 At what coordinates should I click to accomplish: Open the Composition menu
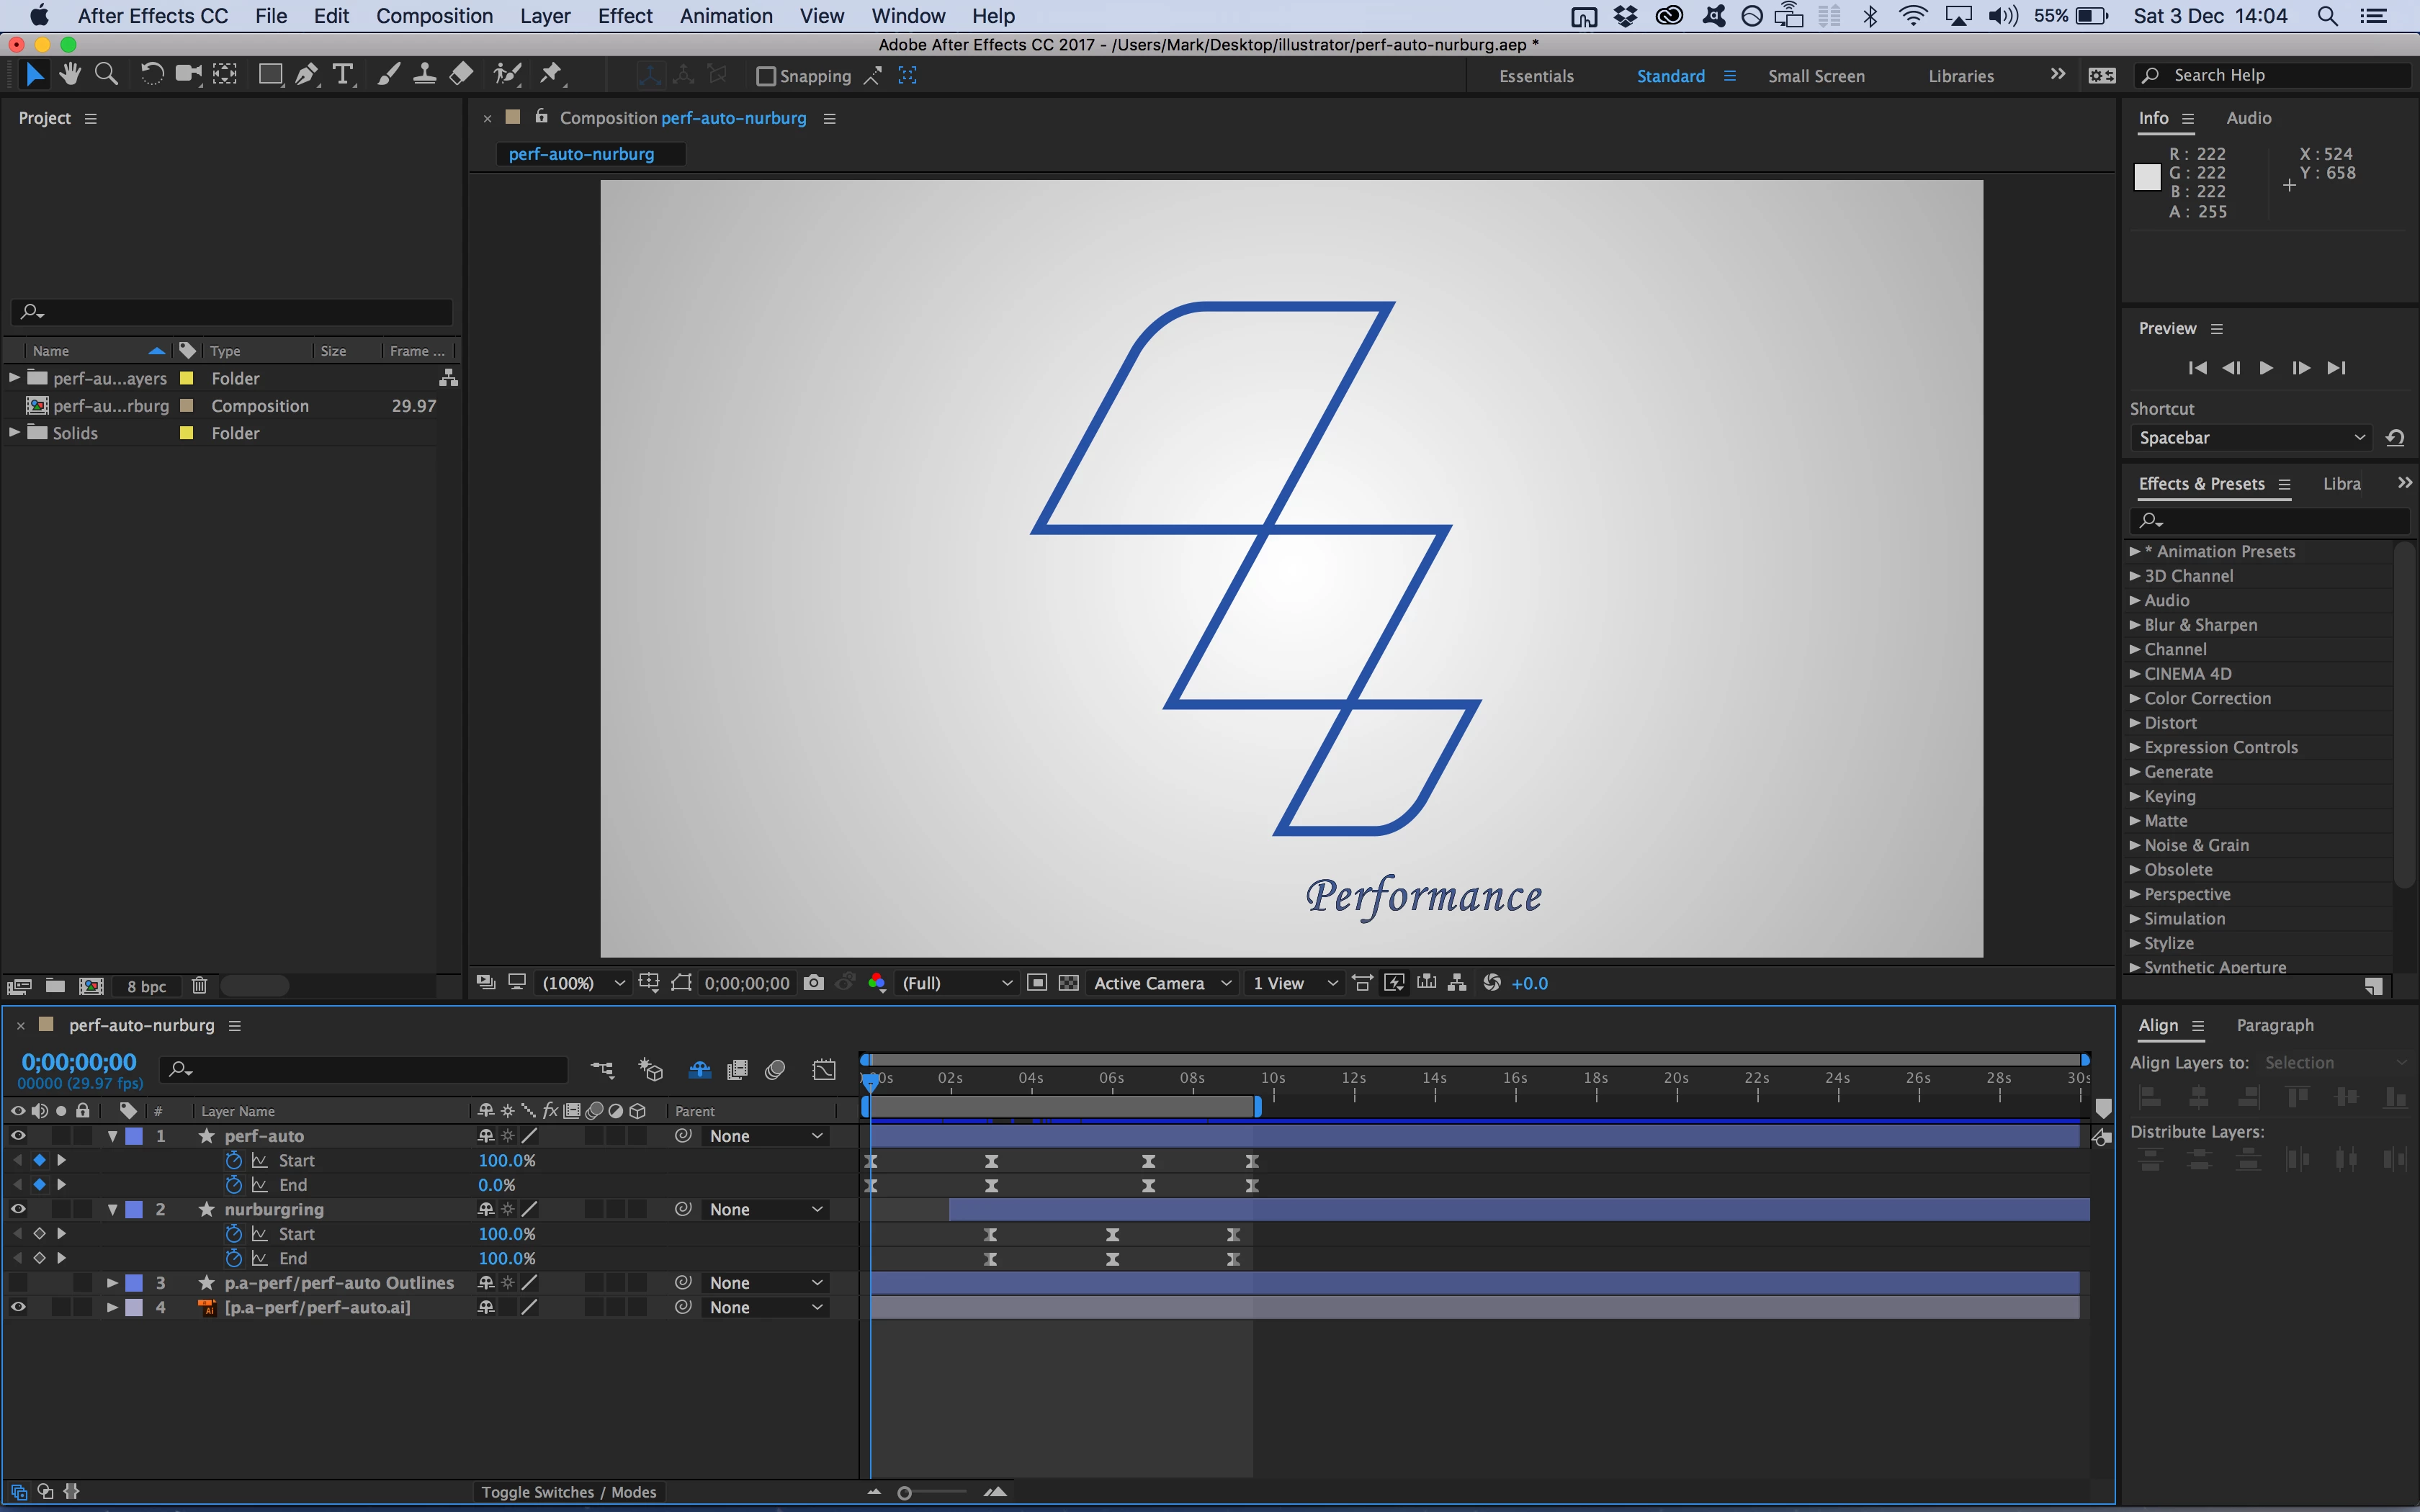click(x=434, y=16)
